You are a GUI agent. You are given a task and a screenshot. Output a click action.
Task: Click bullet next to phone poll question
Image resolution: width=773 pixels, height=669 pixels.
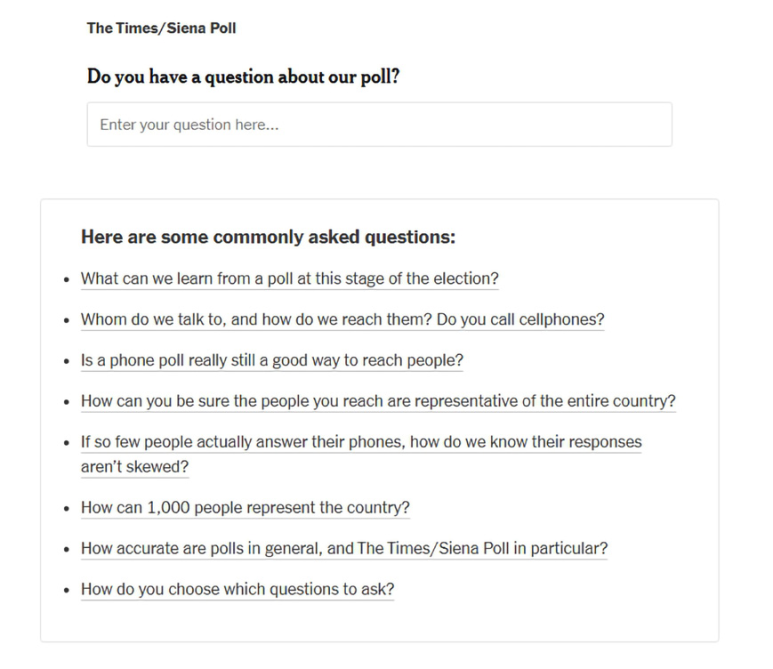coord(66,361)
